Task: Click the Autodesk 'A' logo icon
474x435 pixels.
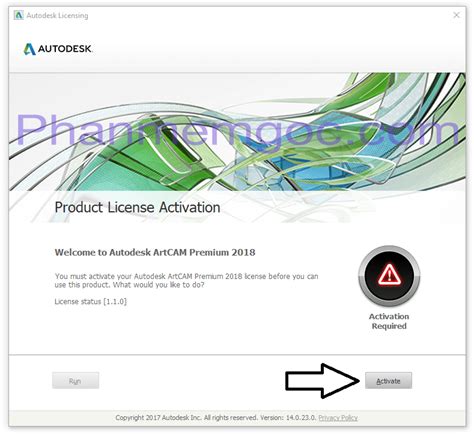Action: (29, 49)
